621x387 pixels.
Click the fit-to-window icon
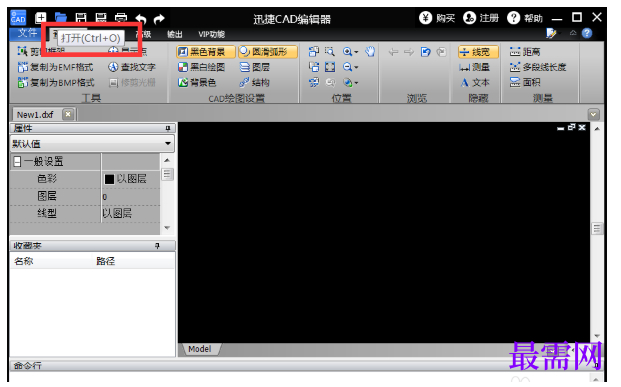click(x=330, y=67)
